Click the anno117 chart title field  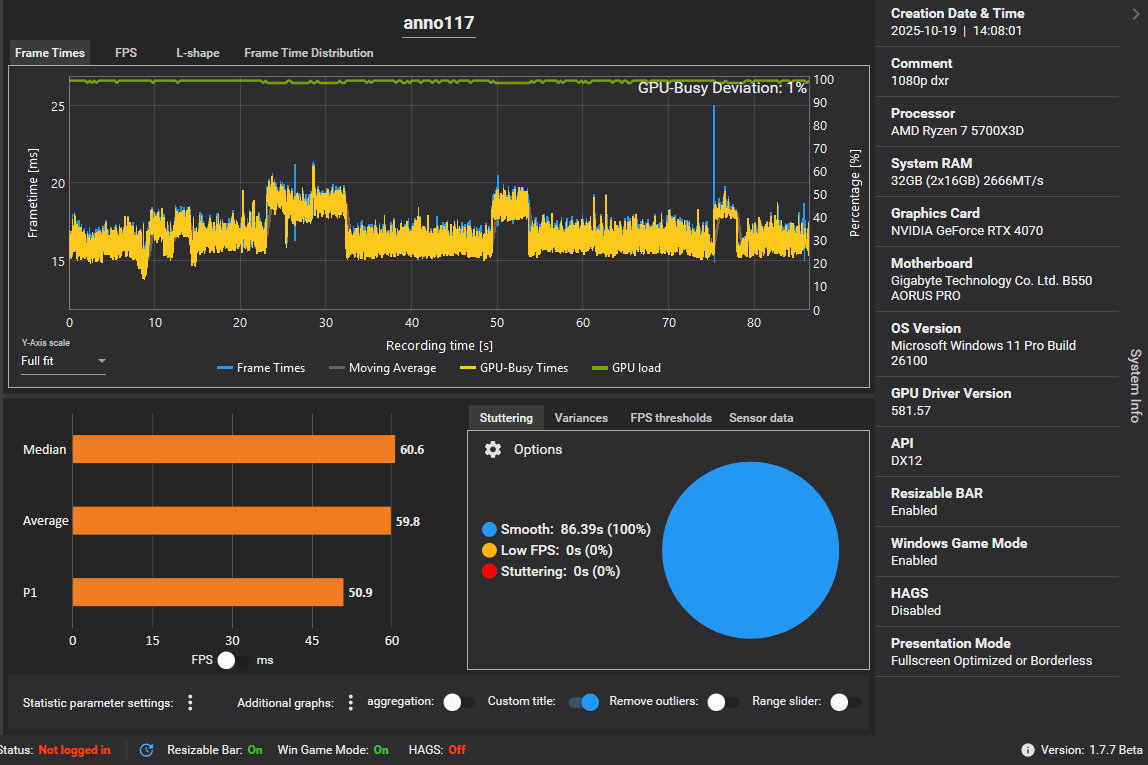pyautogui.click(x=439, y=23)
